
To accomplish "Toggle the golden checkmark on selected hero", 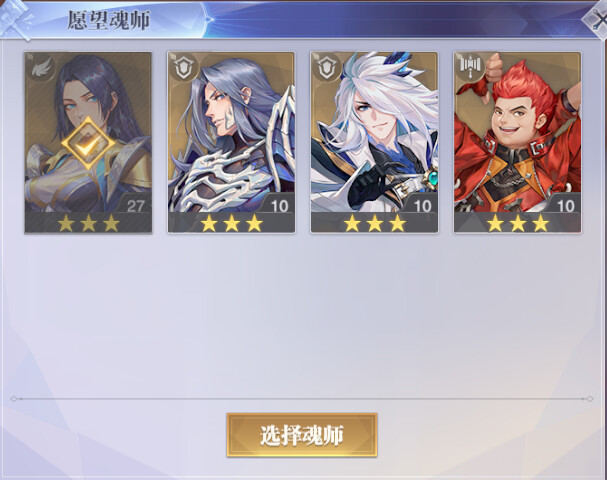I will coord(88,143).
